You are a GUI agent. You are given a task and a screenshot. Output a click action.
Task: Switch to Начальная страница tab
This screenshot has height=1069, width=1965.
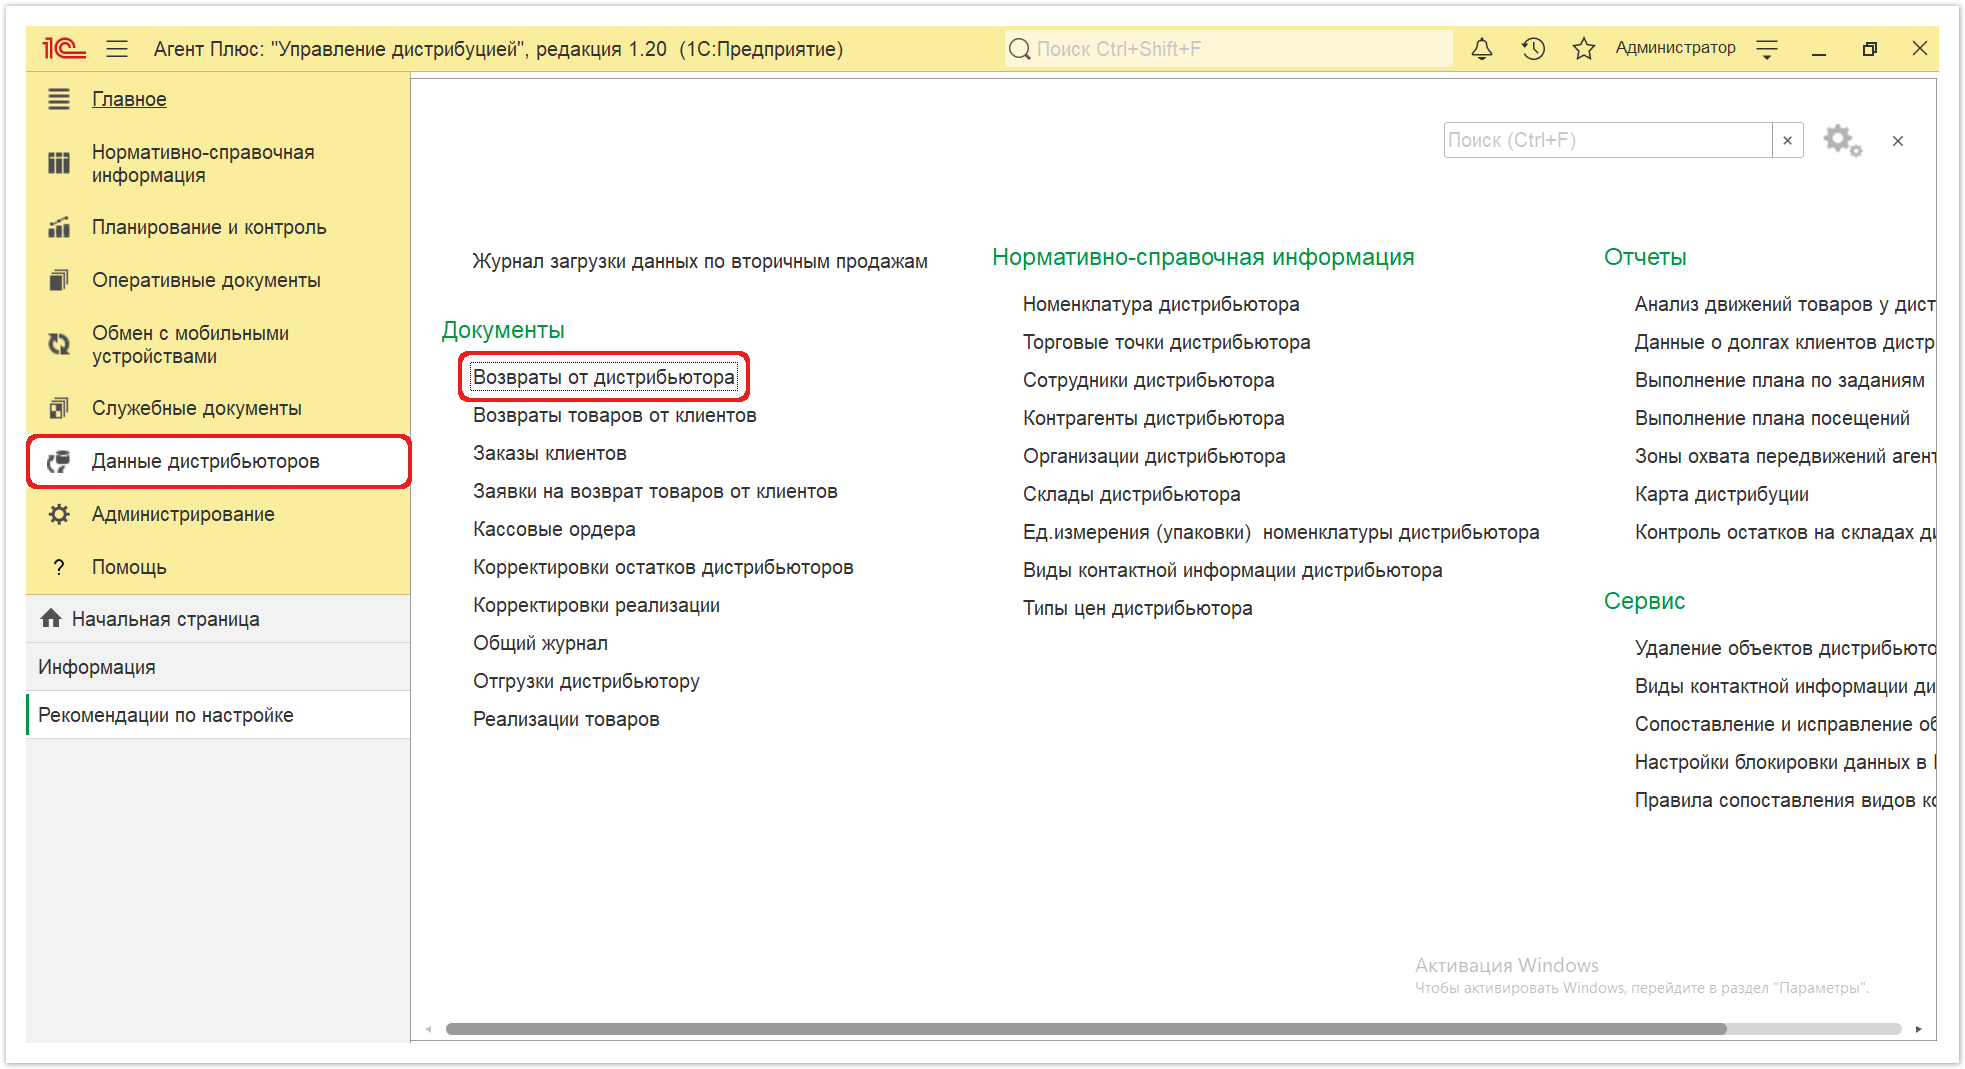(x=218, y=619)
